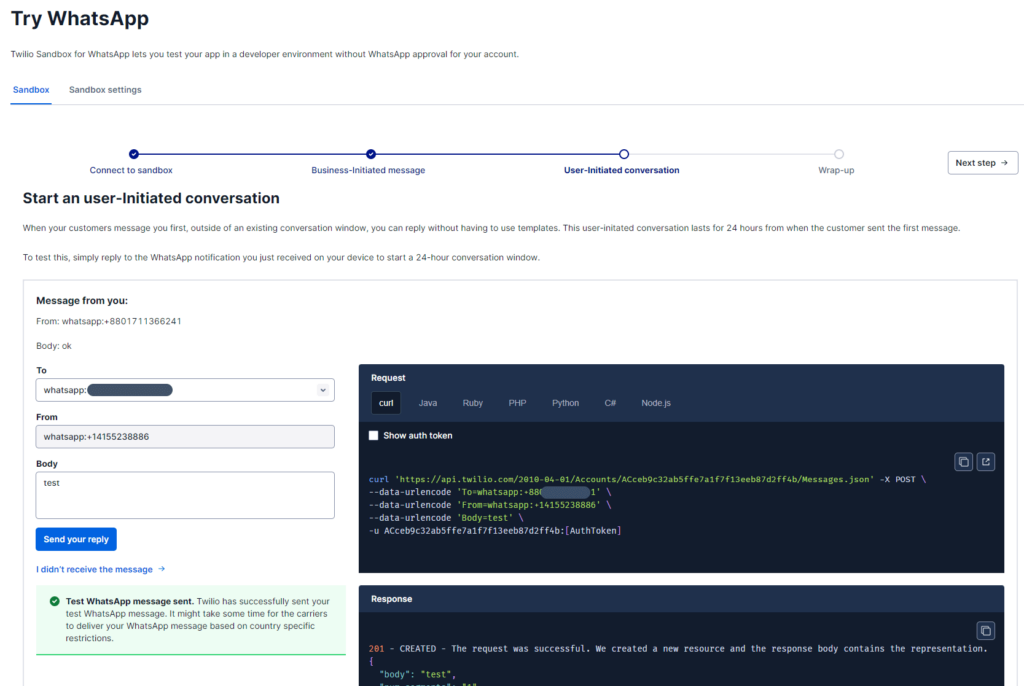Expand the To recipient dropdown

(323, 390)
